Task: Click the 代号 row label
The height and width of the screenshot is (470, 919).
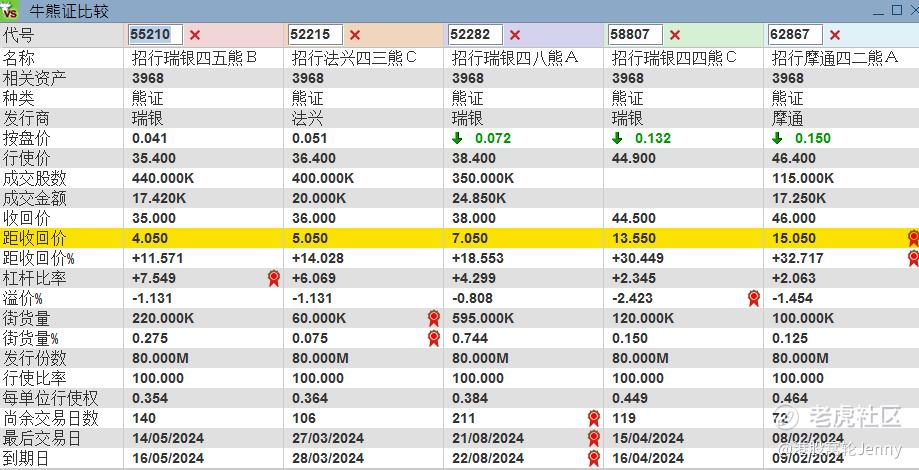Action: 18,35
